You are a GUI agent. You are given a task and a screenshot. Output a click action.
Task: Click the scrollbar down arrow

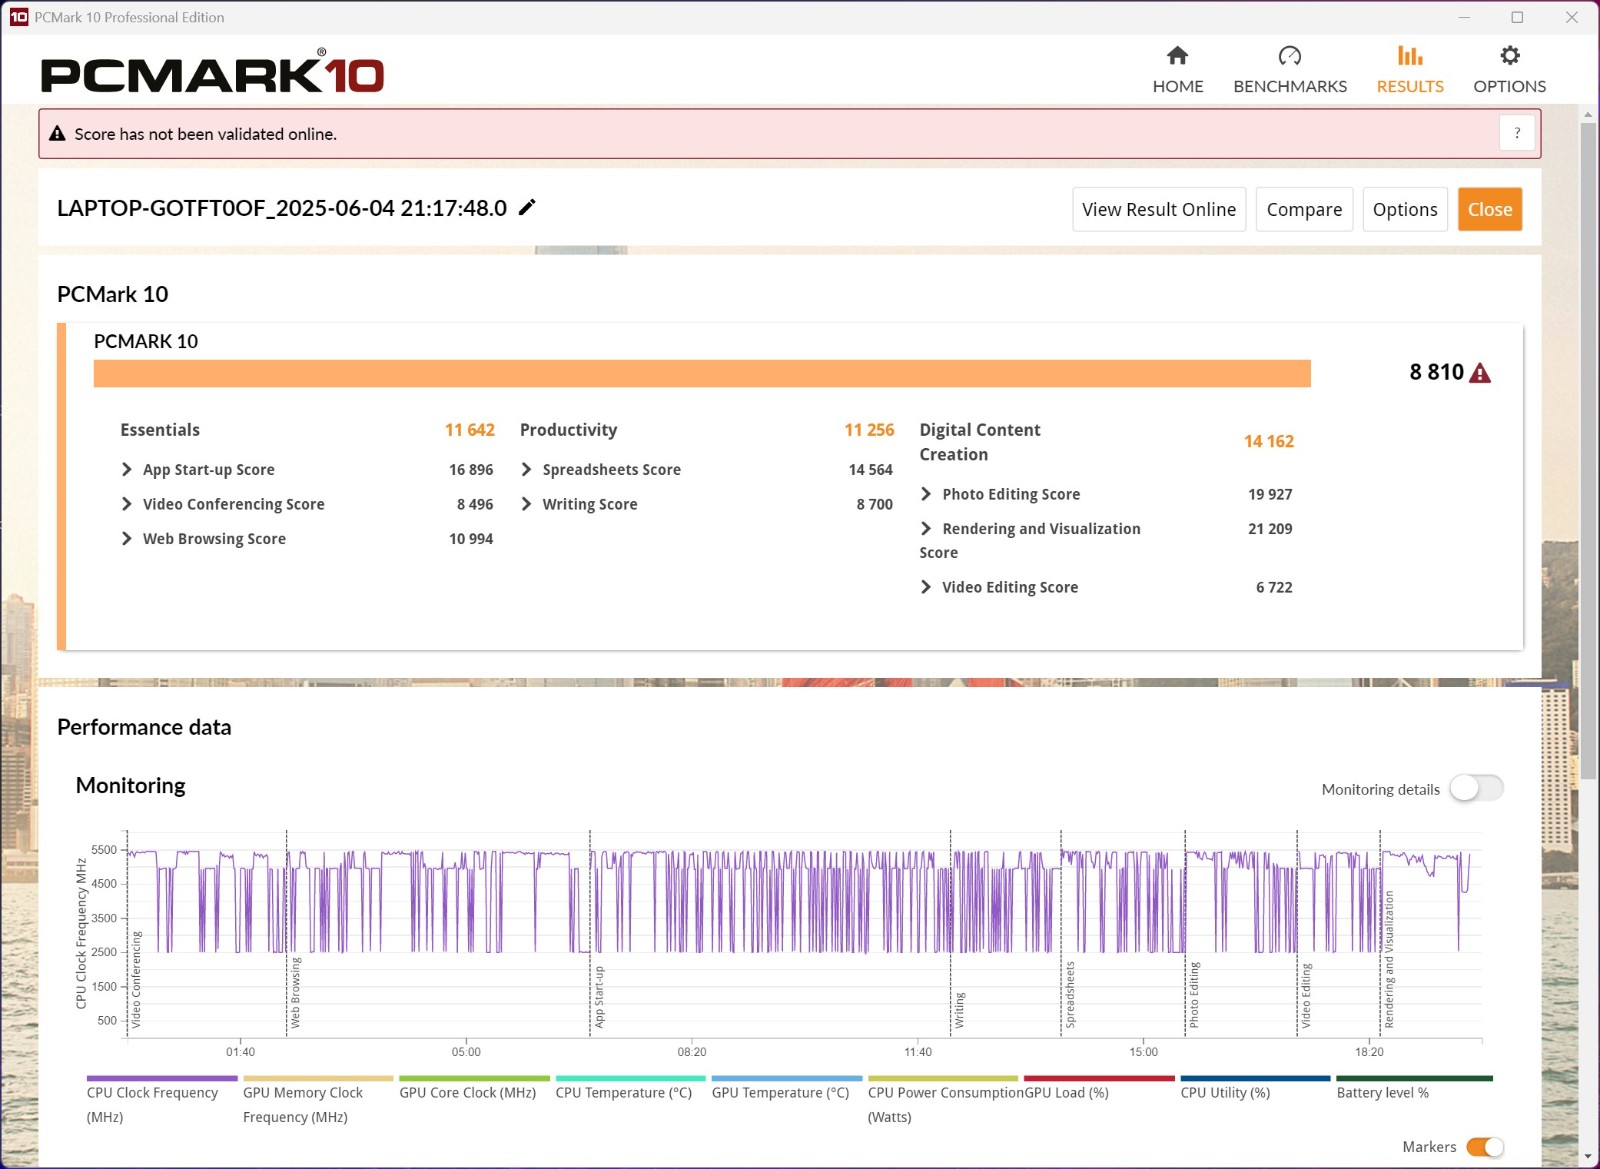pos(1588,1157)
